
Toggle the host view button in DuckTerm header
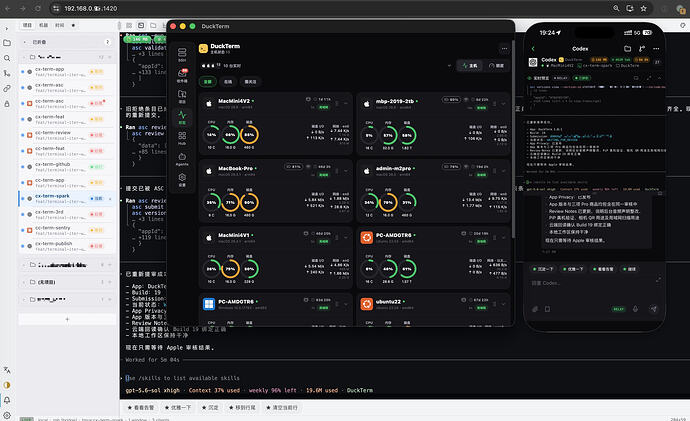pyautogui.click(x=470, y=66)
